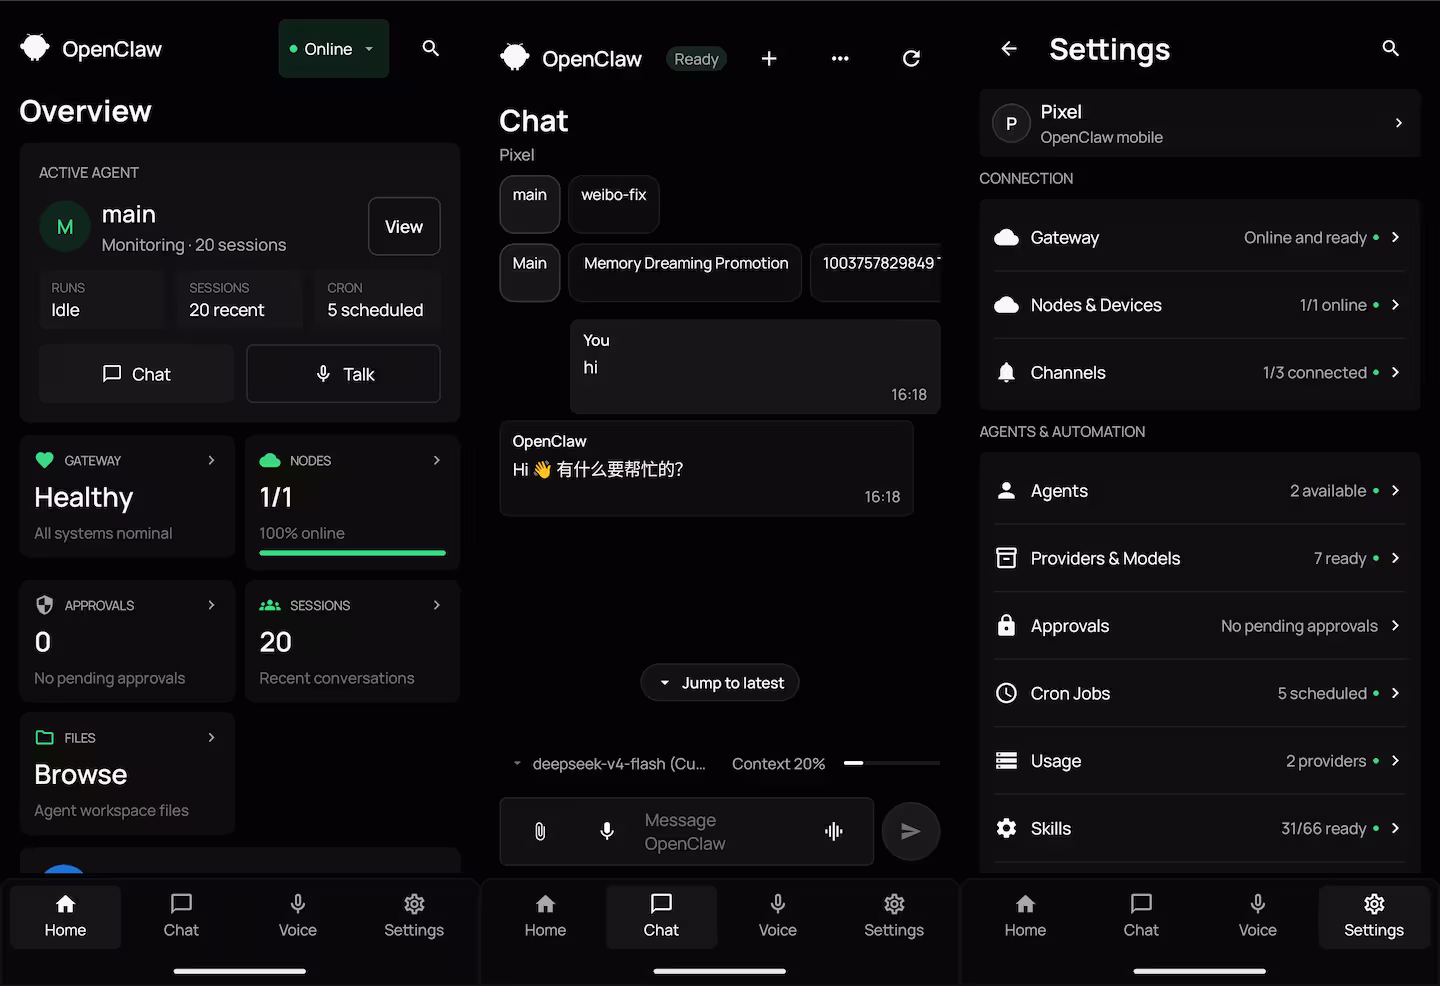Open Gateway connection settings

pyautogui.click(x=1200, y=238)
